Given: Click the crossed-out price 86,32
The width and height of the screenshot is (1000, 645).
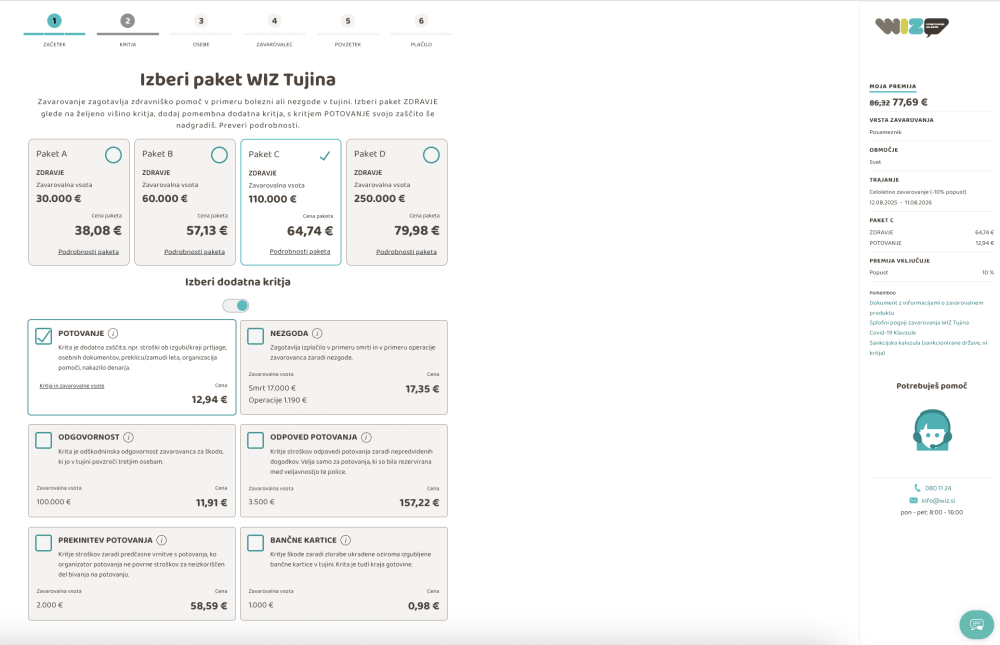Looking at the screenshot, I should point(879,103).
